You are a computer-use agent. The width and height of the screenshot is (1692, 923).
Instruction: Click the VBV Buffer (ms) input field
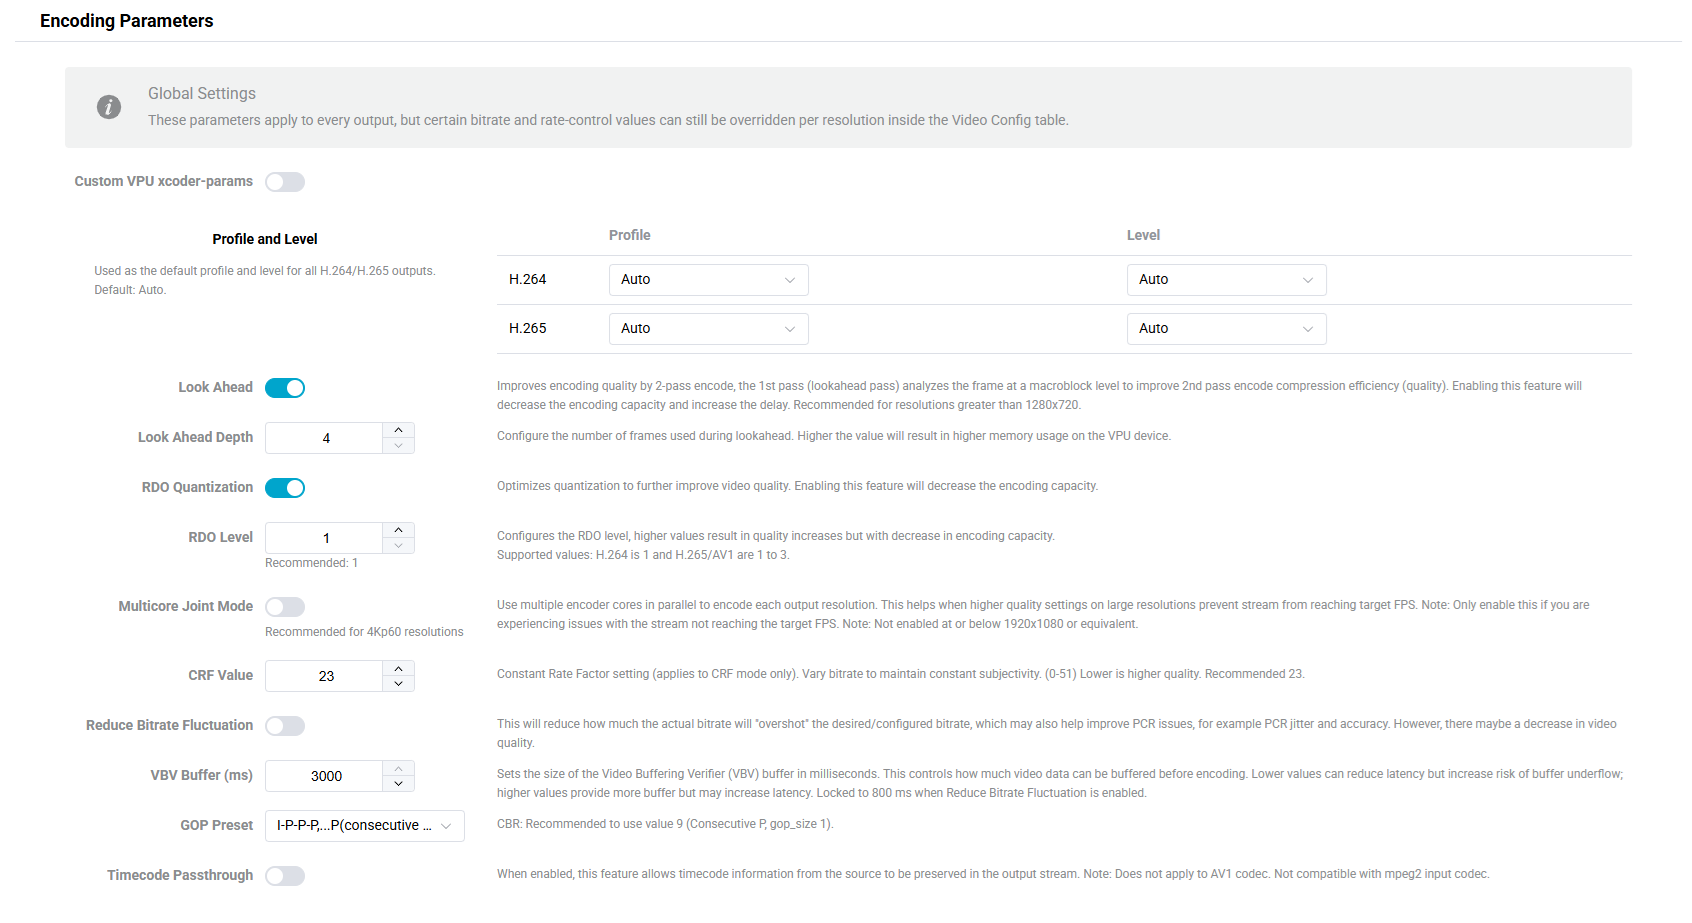325,776
